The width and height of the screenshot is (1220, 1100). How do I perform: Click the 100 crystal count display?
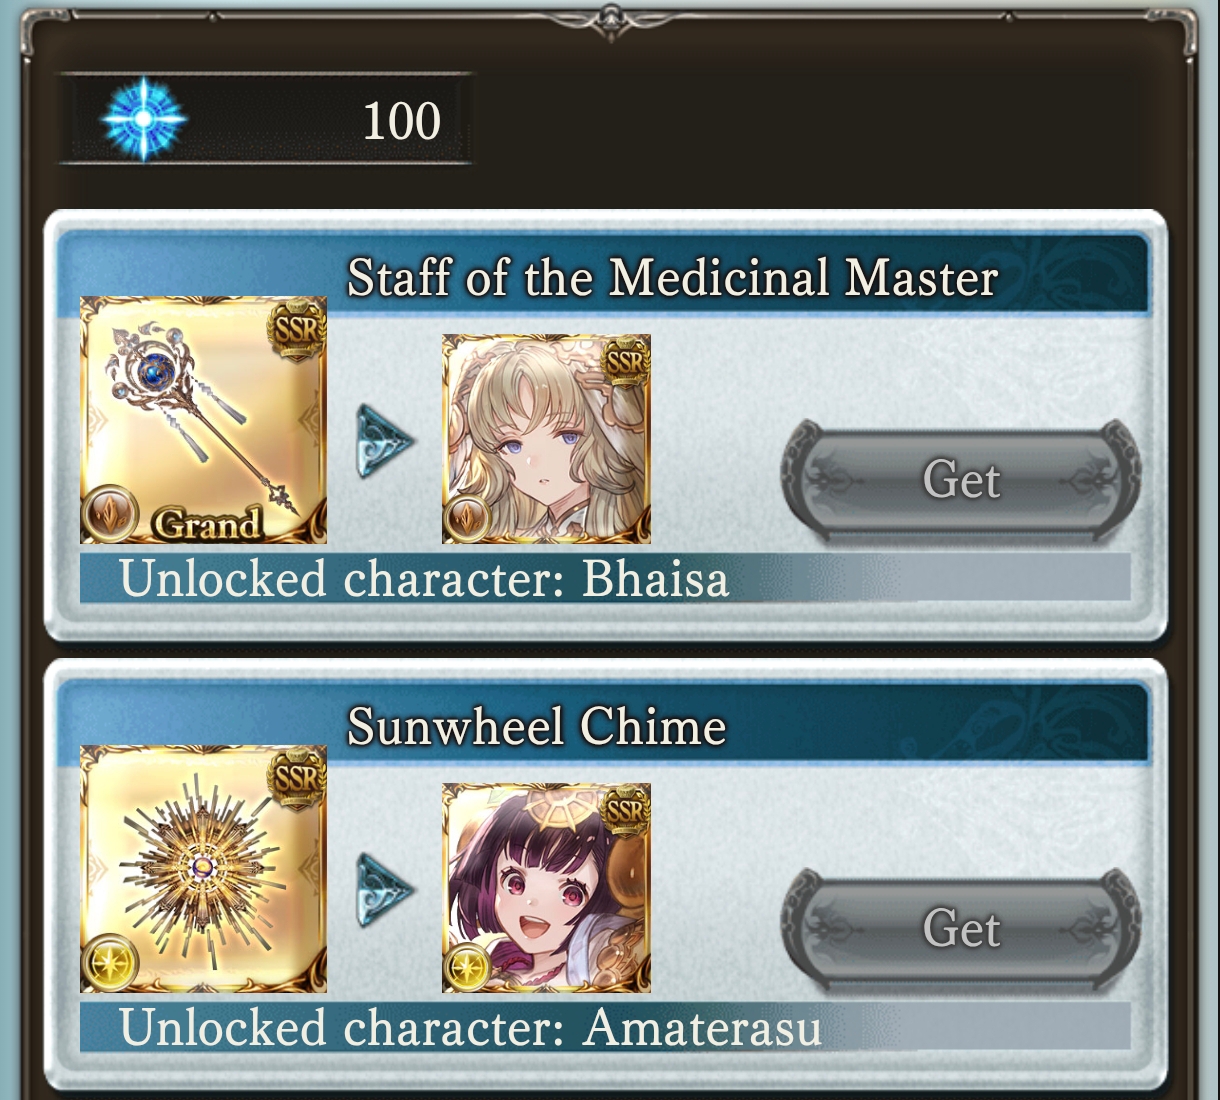(401, 121)
